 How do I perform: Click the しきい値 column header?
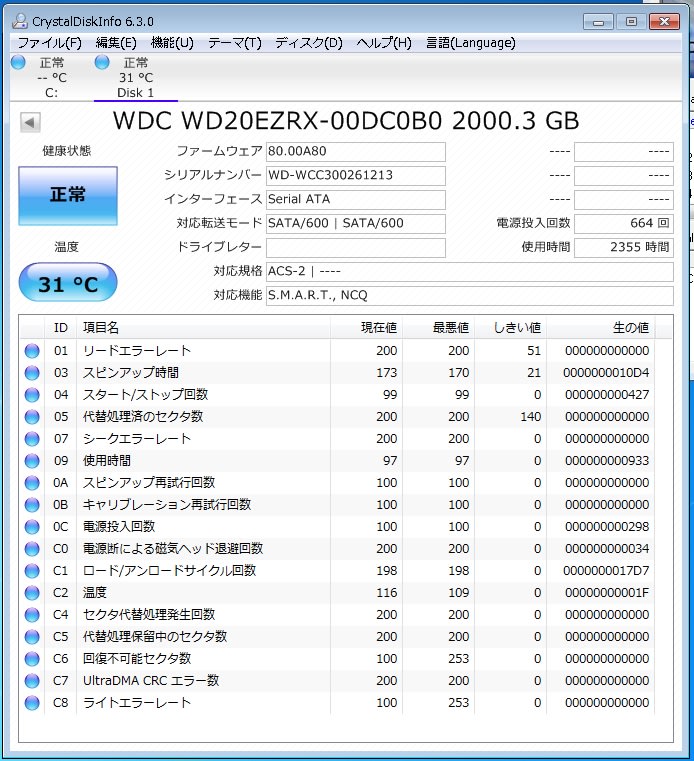coord(511,328)
